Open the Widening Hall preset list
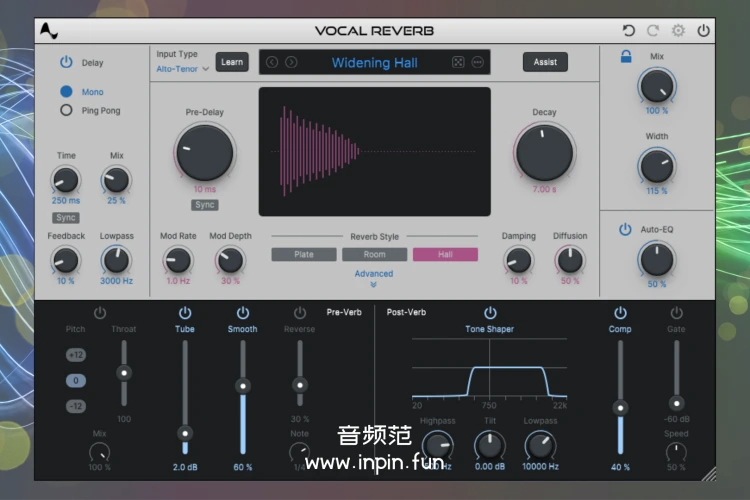Viewport: 750px width, 500px height. (374, 63)
